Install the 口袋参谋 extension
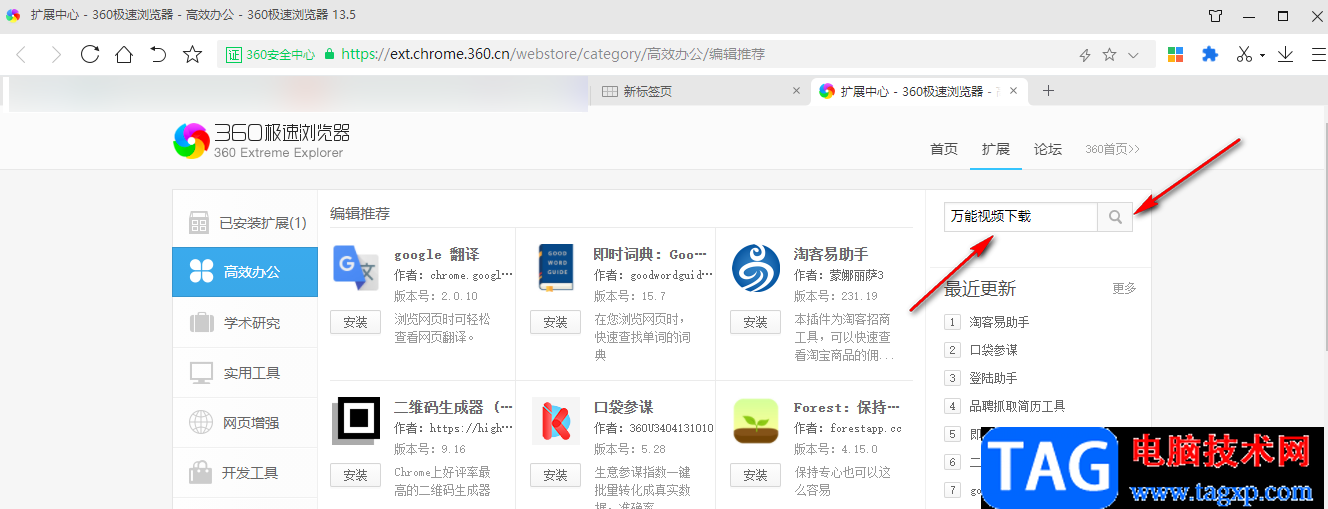This screenshot has height=509, width=1328. coord(555,475)
